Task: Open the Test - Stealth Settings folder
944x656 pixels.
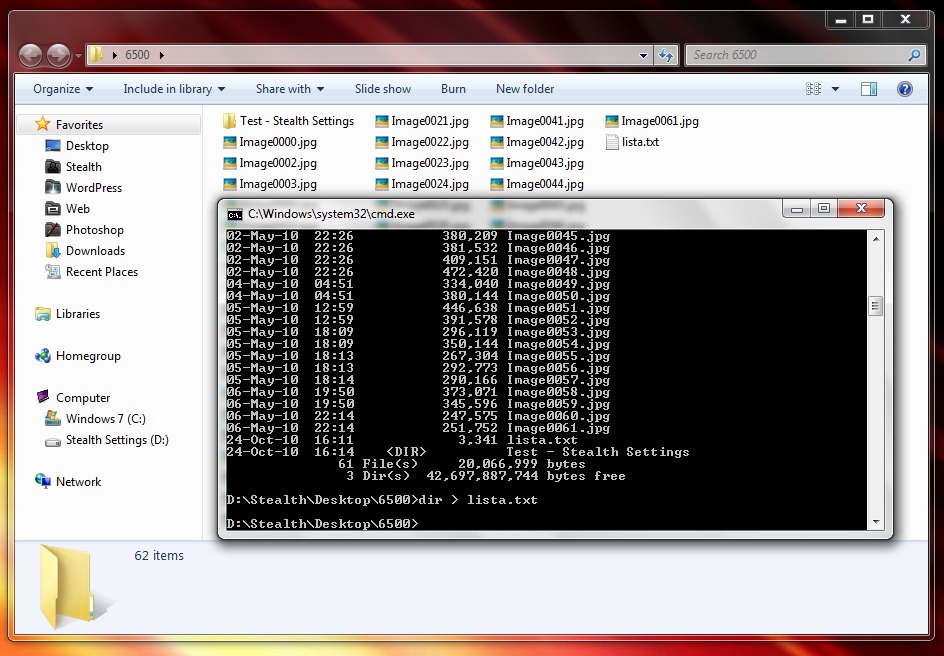Action: point(296,121)
